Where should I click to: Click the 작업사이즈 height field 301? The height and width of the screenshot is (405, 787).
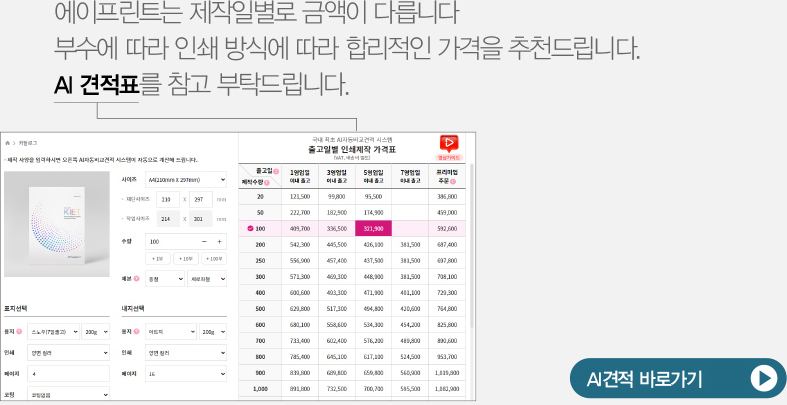point(201,219)
